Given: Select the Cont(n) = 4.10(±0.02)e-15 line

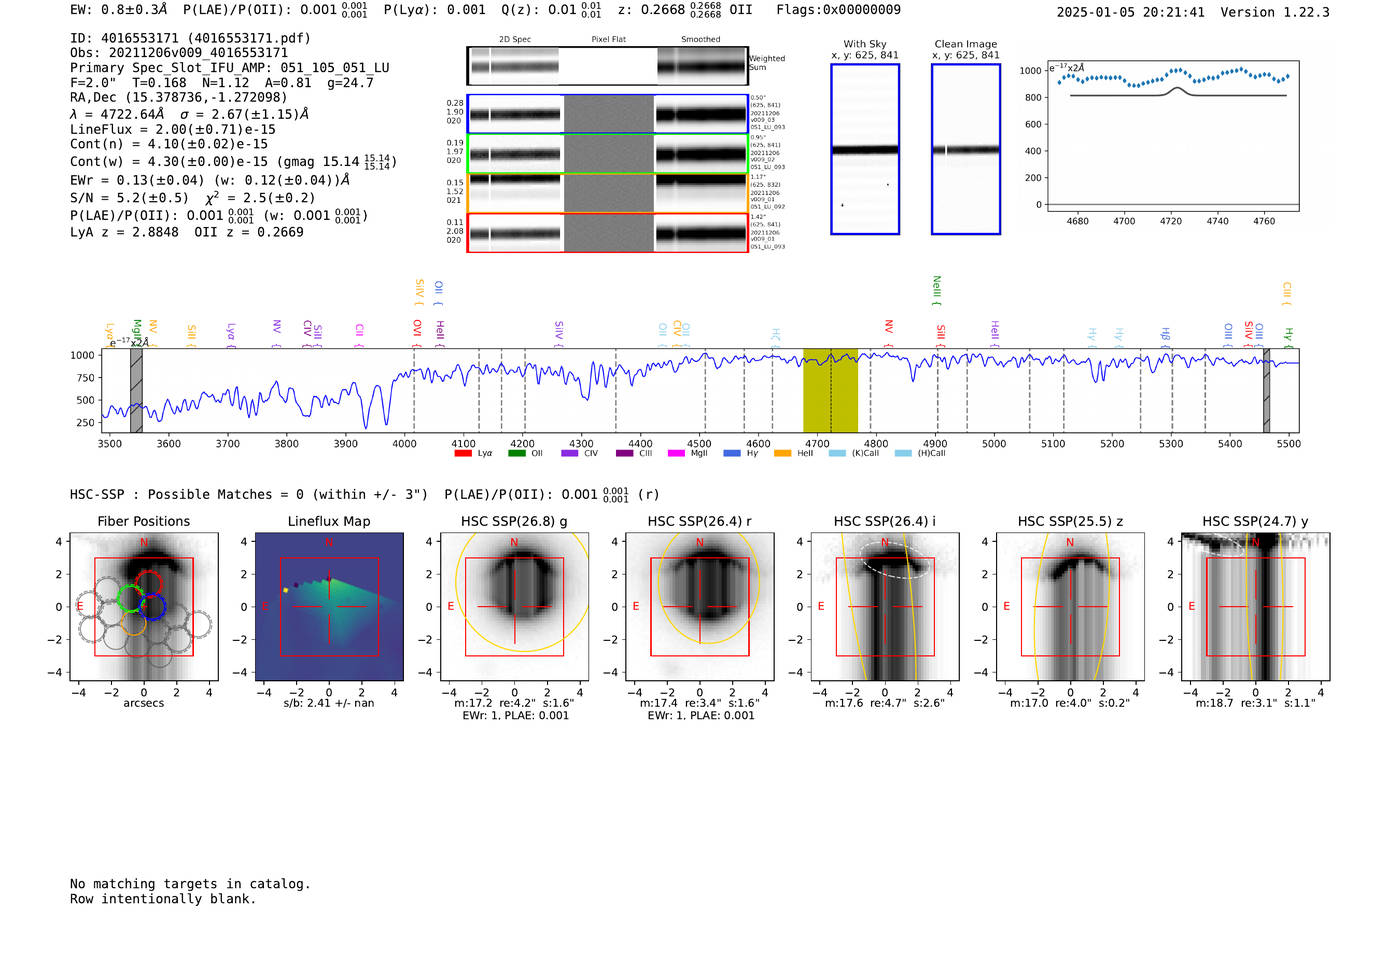Looking at the screenshot, I should click(169, 144).
